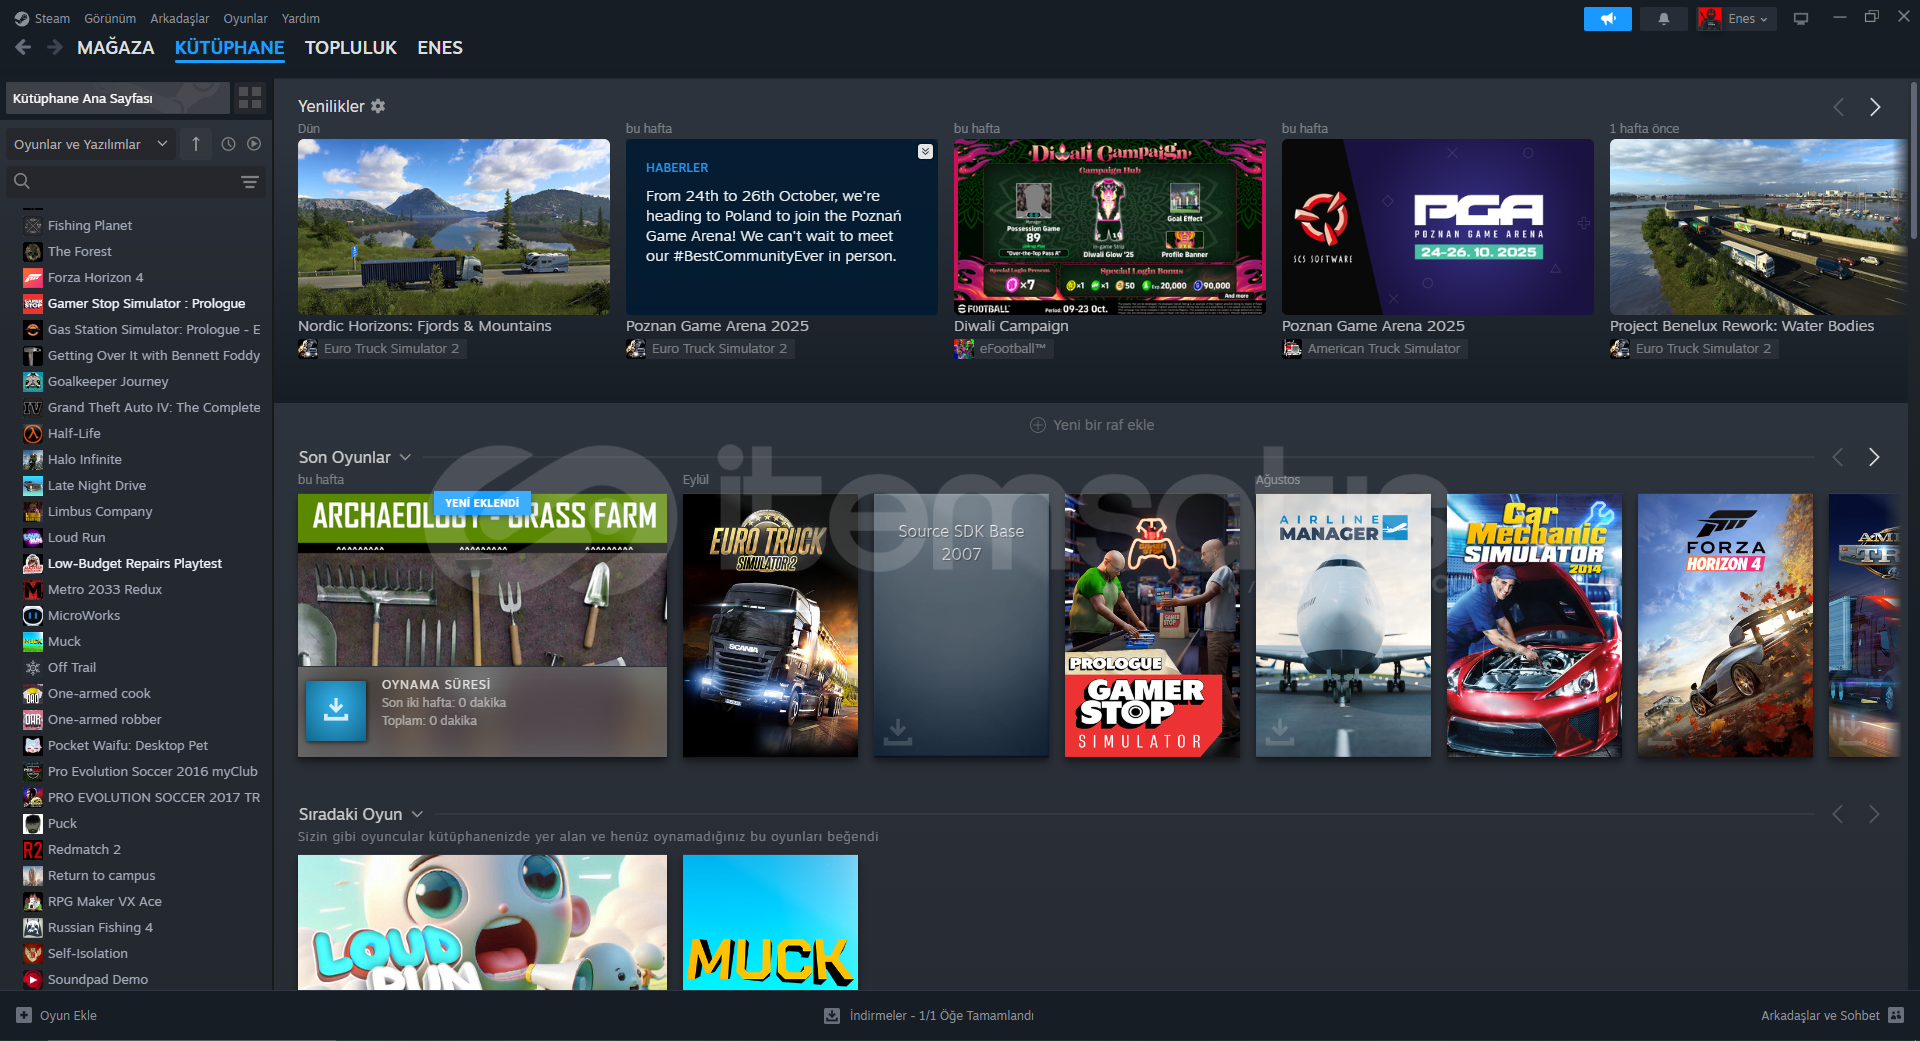Select Soundpad Demo in the list
Image resolution: width=1920 pixels, height=1041 pixels.
(98, 979)
